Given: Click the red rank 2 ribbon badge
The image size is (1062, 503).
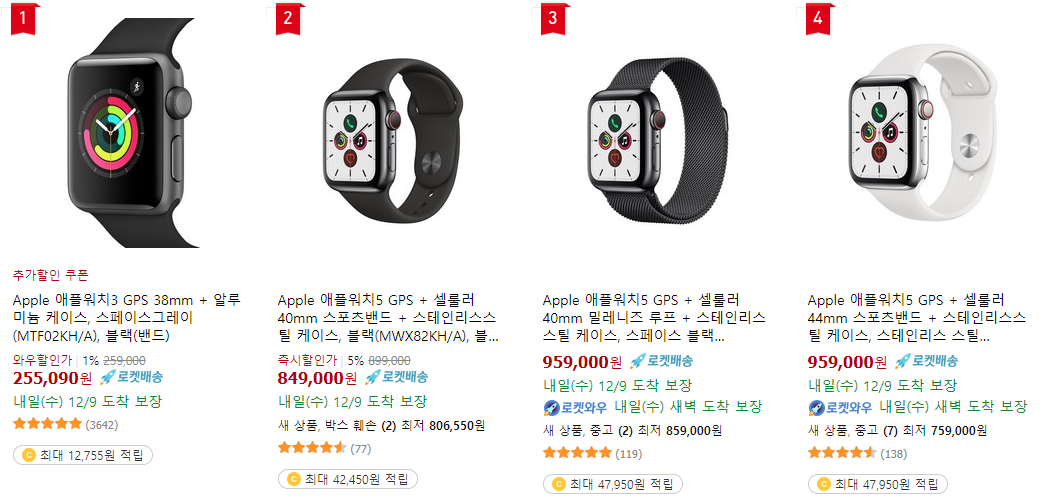Looking at the screenshot, I should (290, 18).
